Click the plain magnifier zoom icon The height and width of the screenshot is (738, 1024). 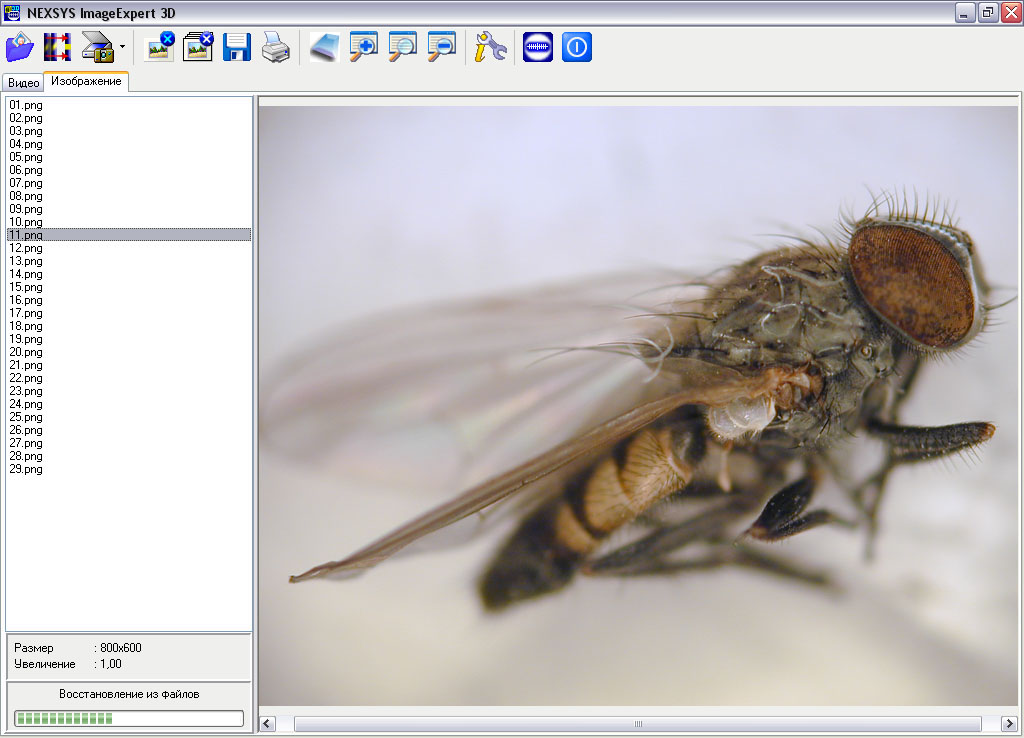coord(402,47)
